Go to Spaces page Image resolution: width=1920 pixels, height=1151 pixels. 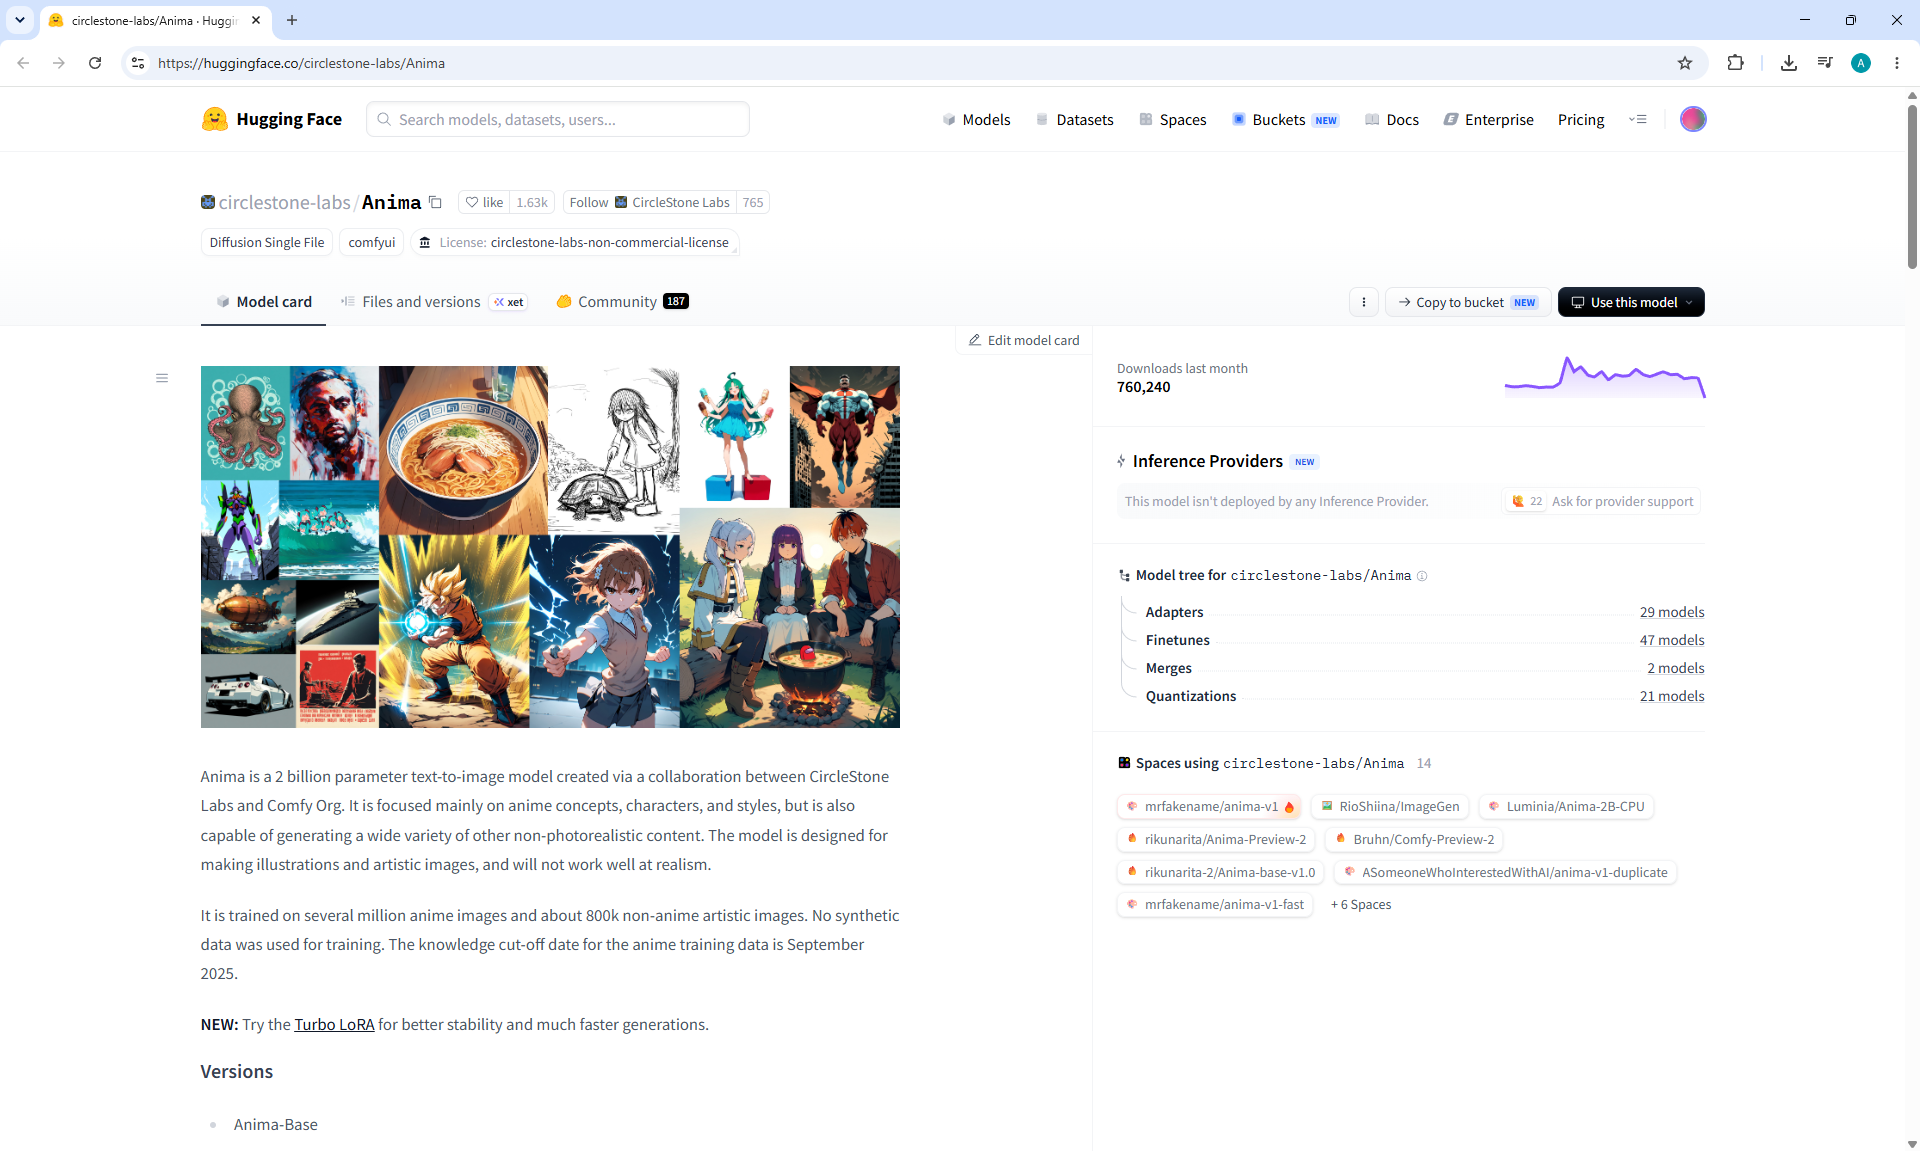[x=1172, y=120]
